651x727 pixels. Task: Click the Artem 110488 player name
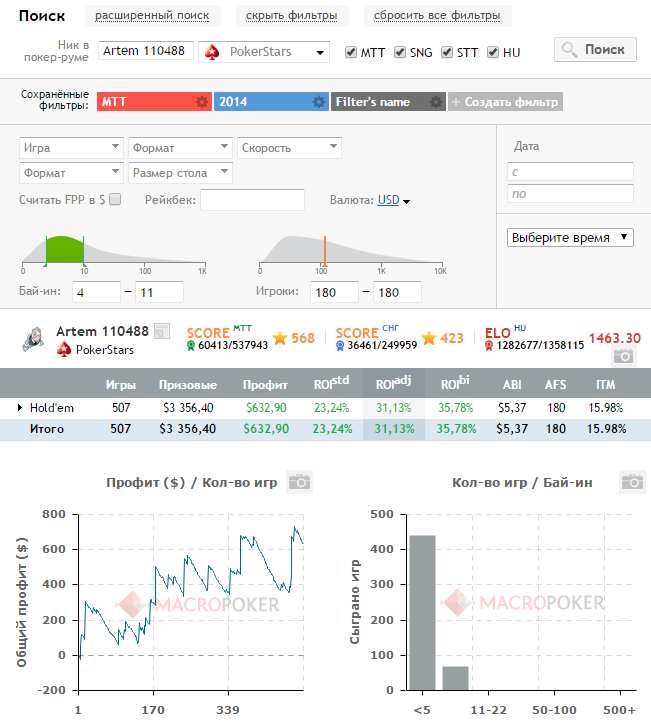[x=102, y=332]
